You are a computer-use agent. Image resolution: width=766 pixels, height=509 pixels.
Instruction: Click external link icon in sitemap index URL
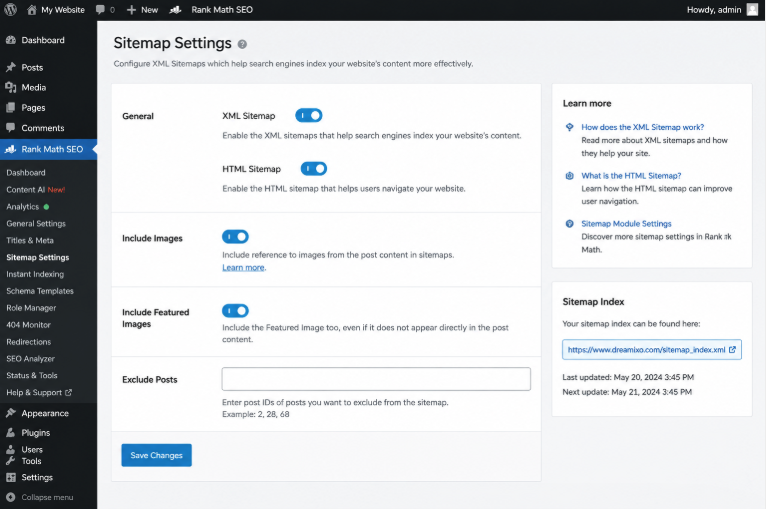(732, 350)
